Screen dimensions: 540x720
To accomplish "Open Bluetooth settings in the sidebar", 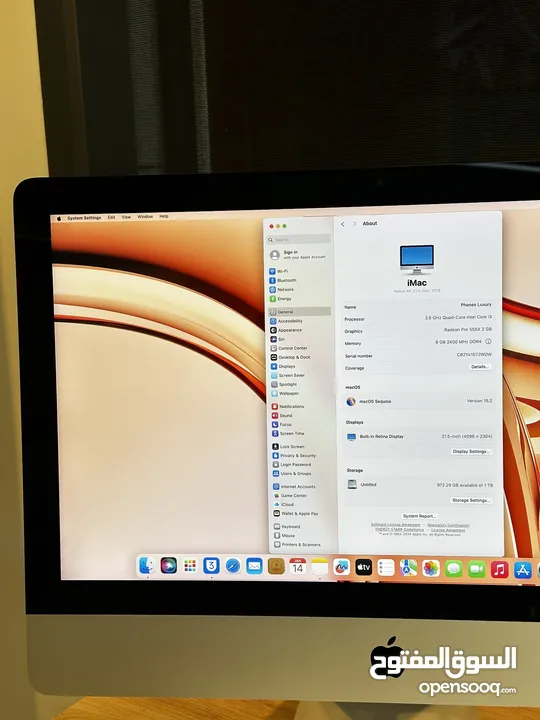I will pos(283,280).
